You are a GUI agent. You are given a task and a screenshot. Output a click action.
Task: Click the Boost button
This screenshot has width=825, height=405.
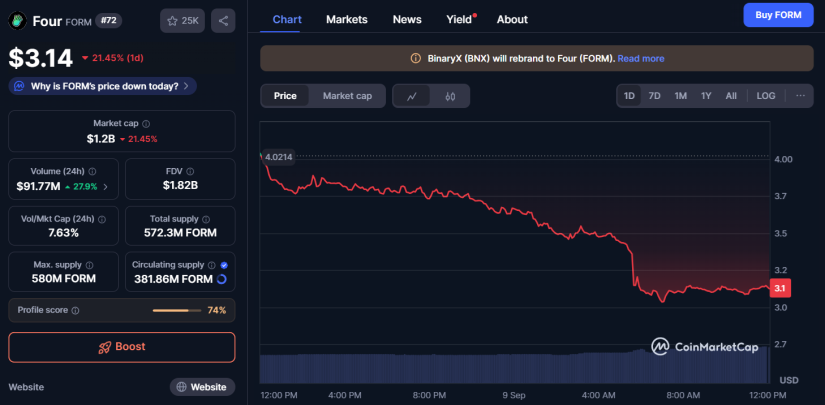(122, 347)
